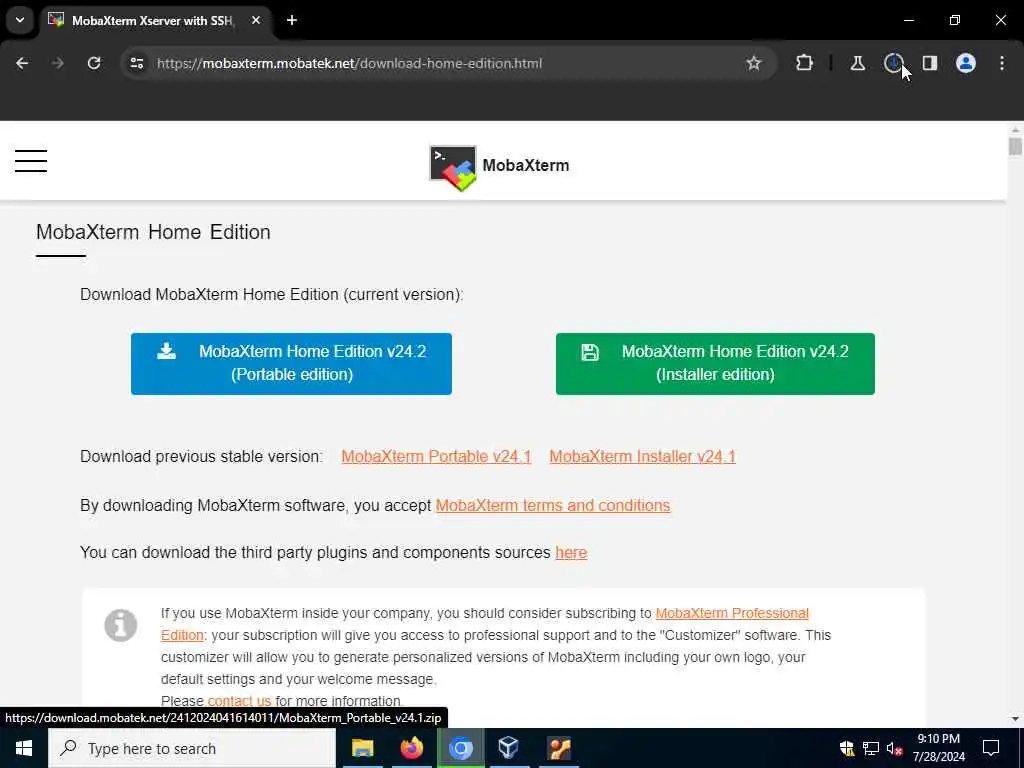Open the orange tool taskbar app icon
This screenshot has width=1024, height=768.
[559, 748]
